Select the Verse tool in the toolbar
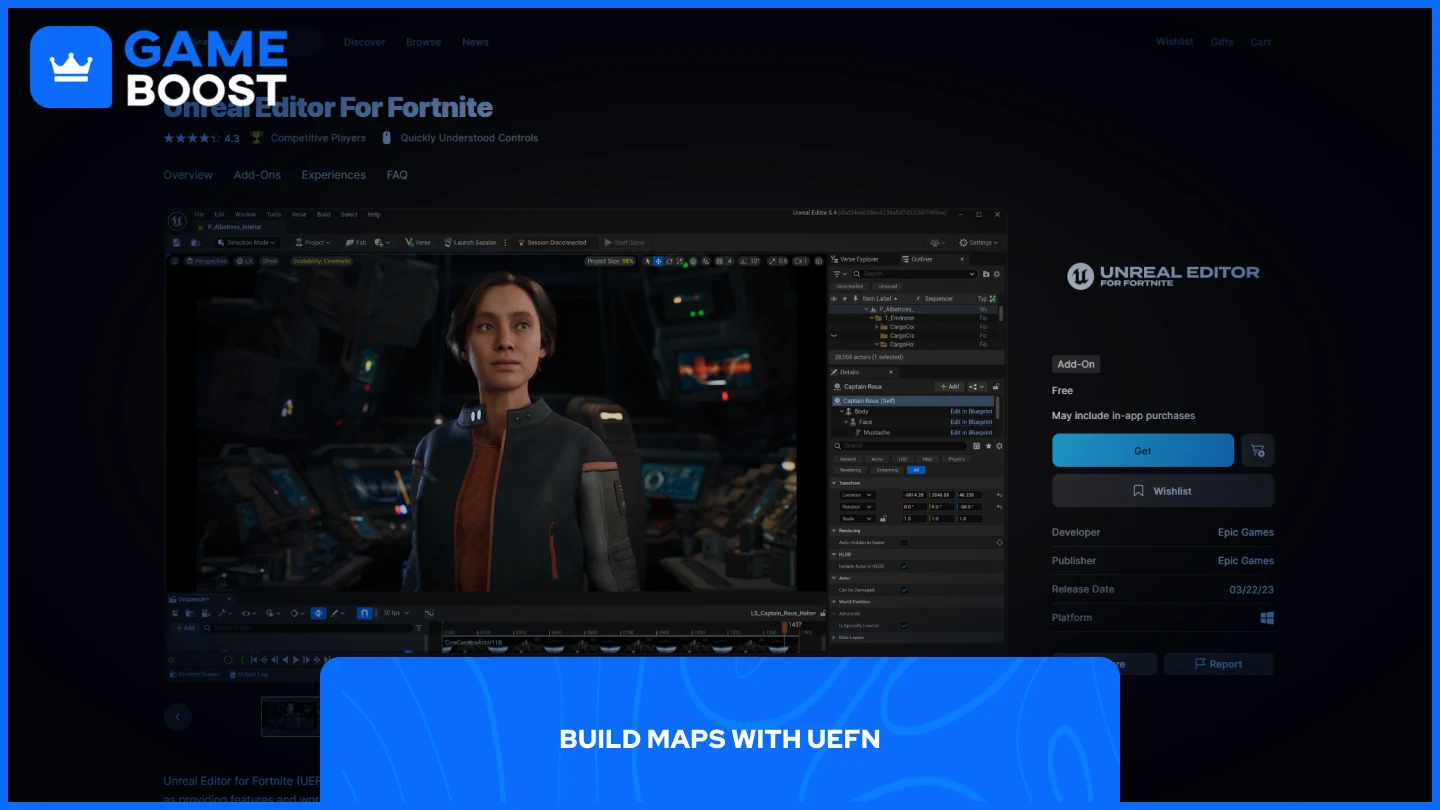1440x810 pixels. click(418, 242)
